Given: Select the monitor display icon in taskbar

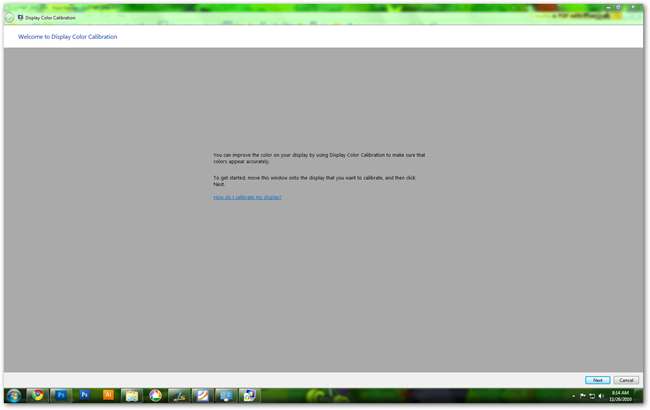Looking at the screenshot, I should (226, 395).
